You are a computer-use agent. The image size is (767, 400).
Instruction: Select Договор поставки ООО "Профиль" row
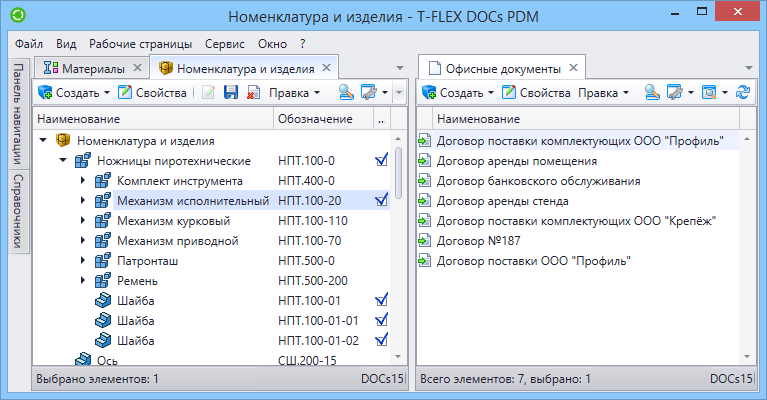(578, 261)
